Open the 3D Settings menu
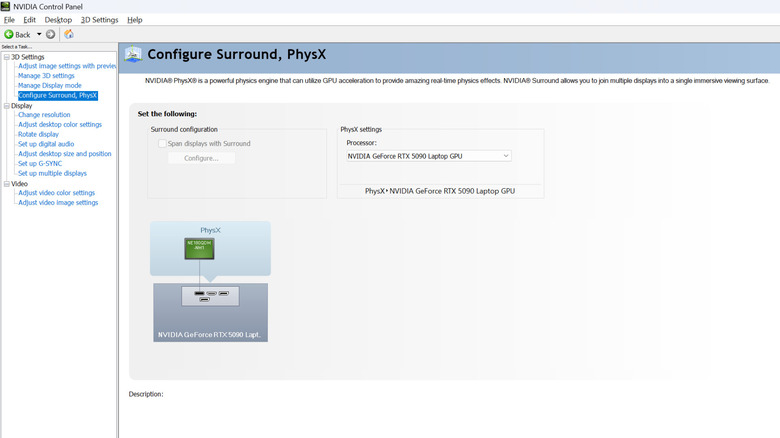 (x=99, y=20)
